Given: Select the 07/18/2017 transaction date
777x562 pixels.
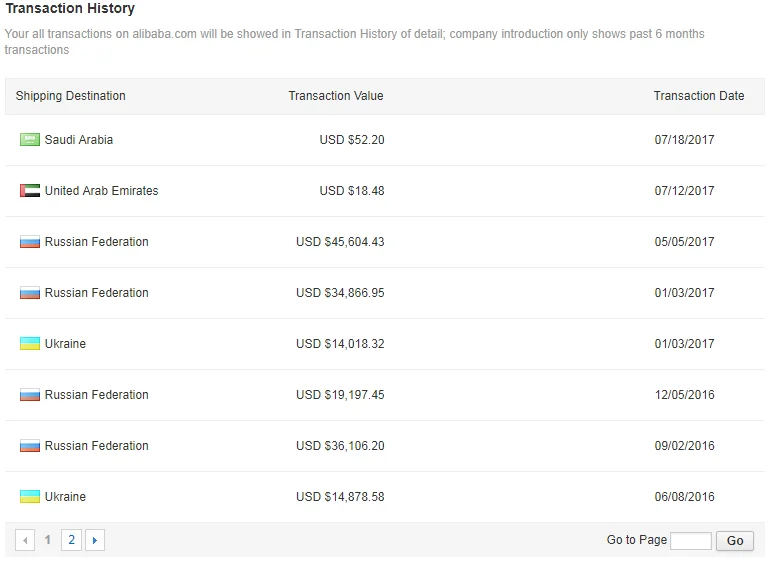Looking at the screenshot, I should (685, 140).
